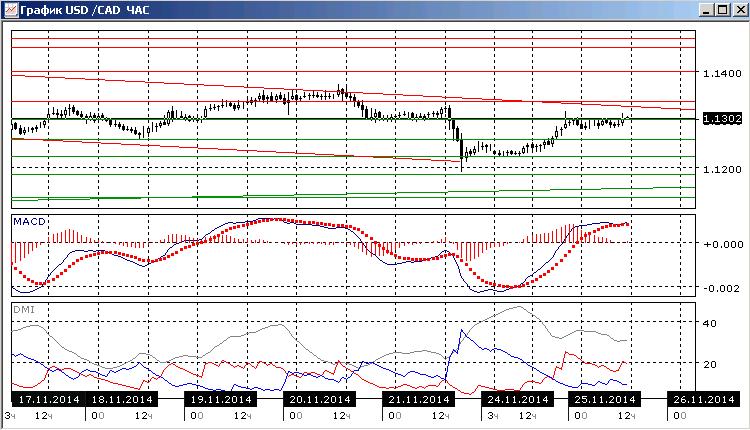Select the 18.11.2014 date label
The image size is (750, 430).
click(121, 399)
